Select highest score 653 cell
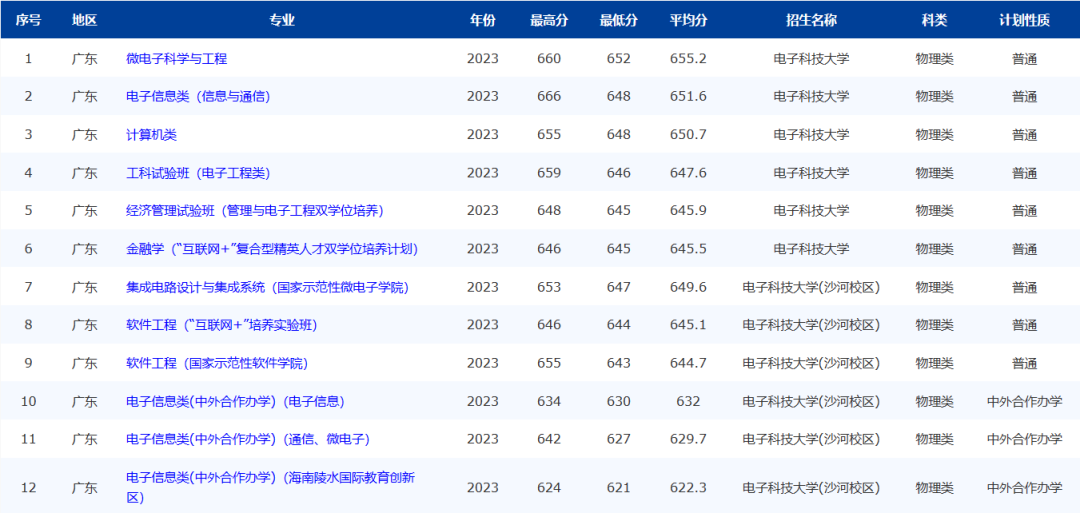Image resolution: width=1080 pixels, height=513 pixels. [x=549, y=286]
